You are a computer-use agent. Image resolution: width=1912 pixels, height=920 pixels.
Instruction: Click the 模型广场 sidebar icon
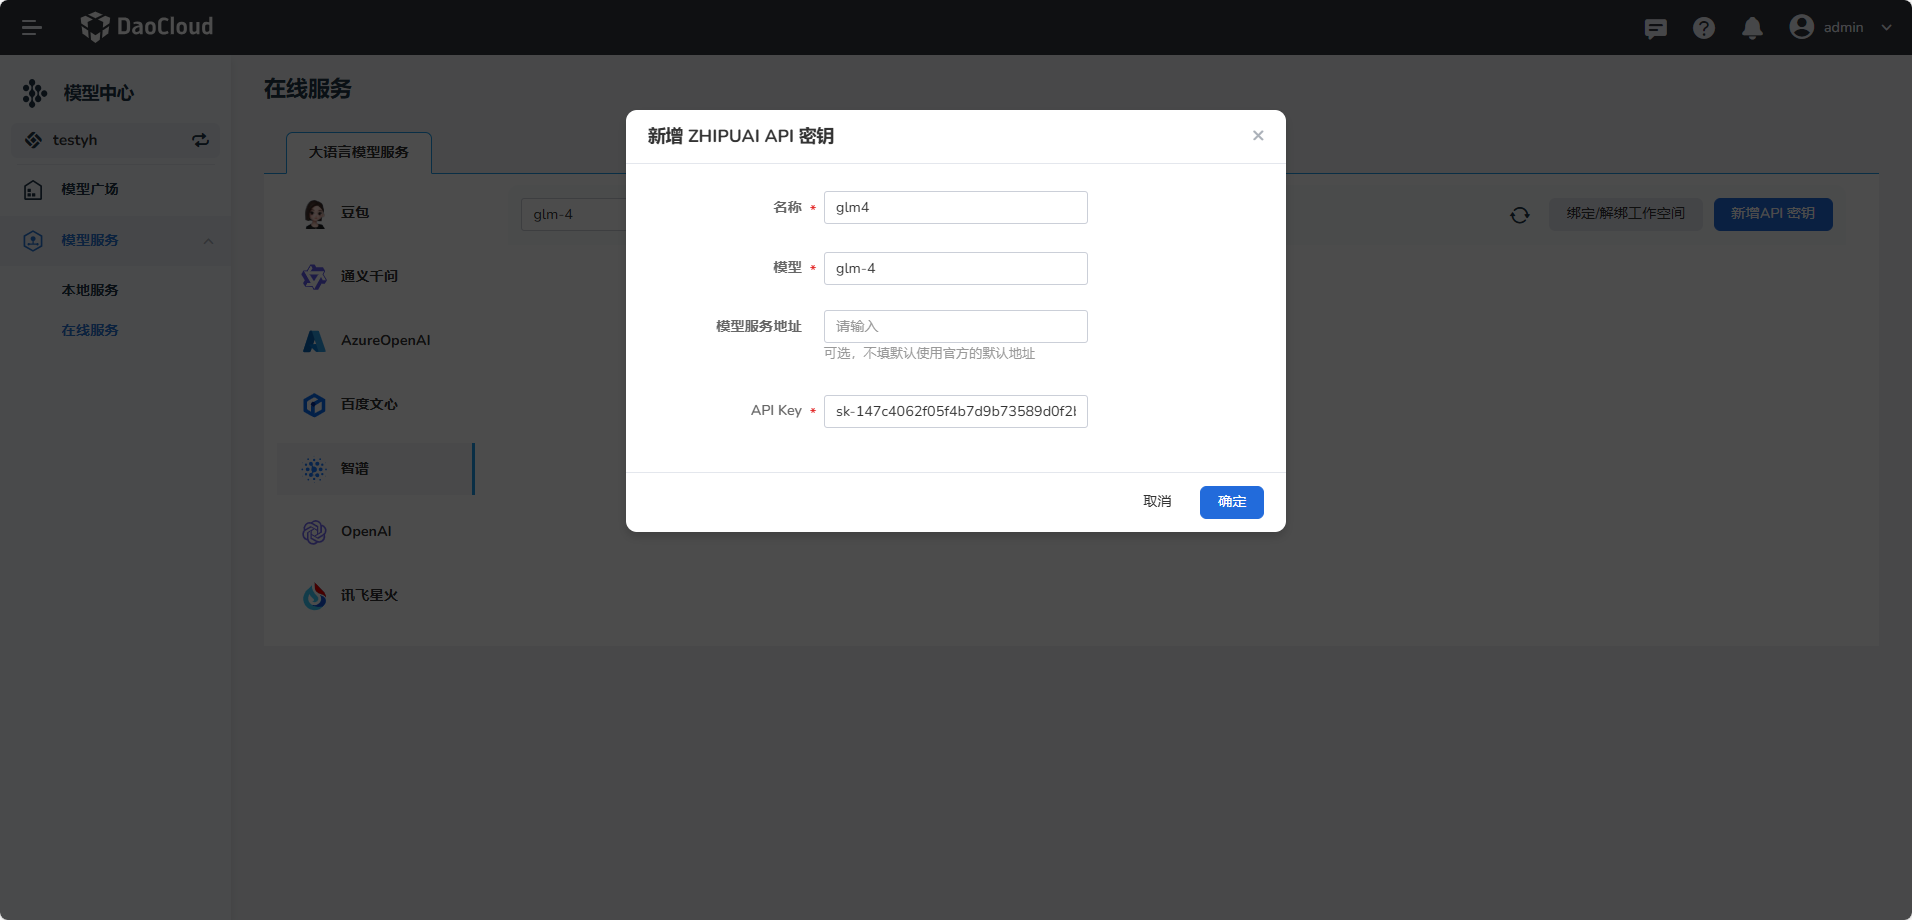(33, 189)
